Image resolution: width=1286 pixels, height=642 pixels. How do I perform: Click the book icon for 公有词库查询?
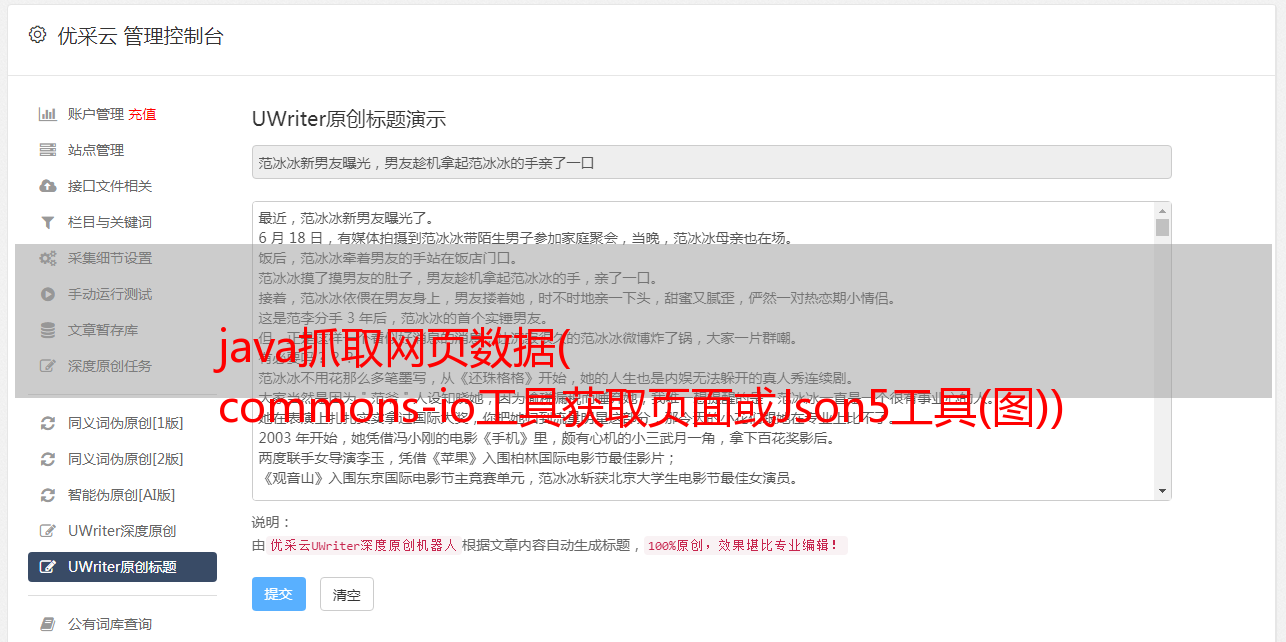47,624
